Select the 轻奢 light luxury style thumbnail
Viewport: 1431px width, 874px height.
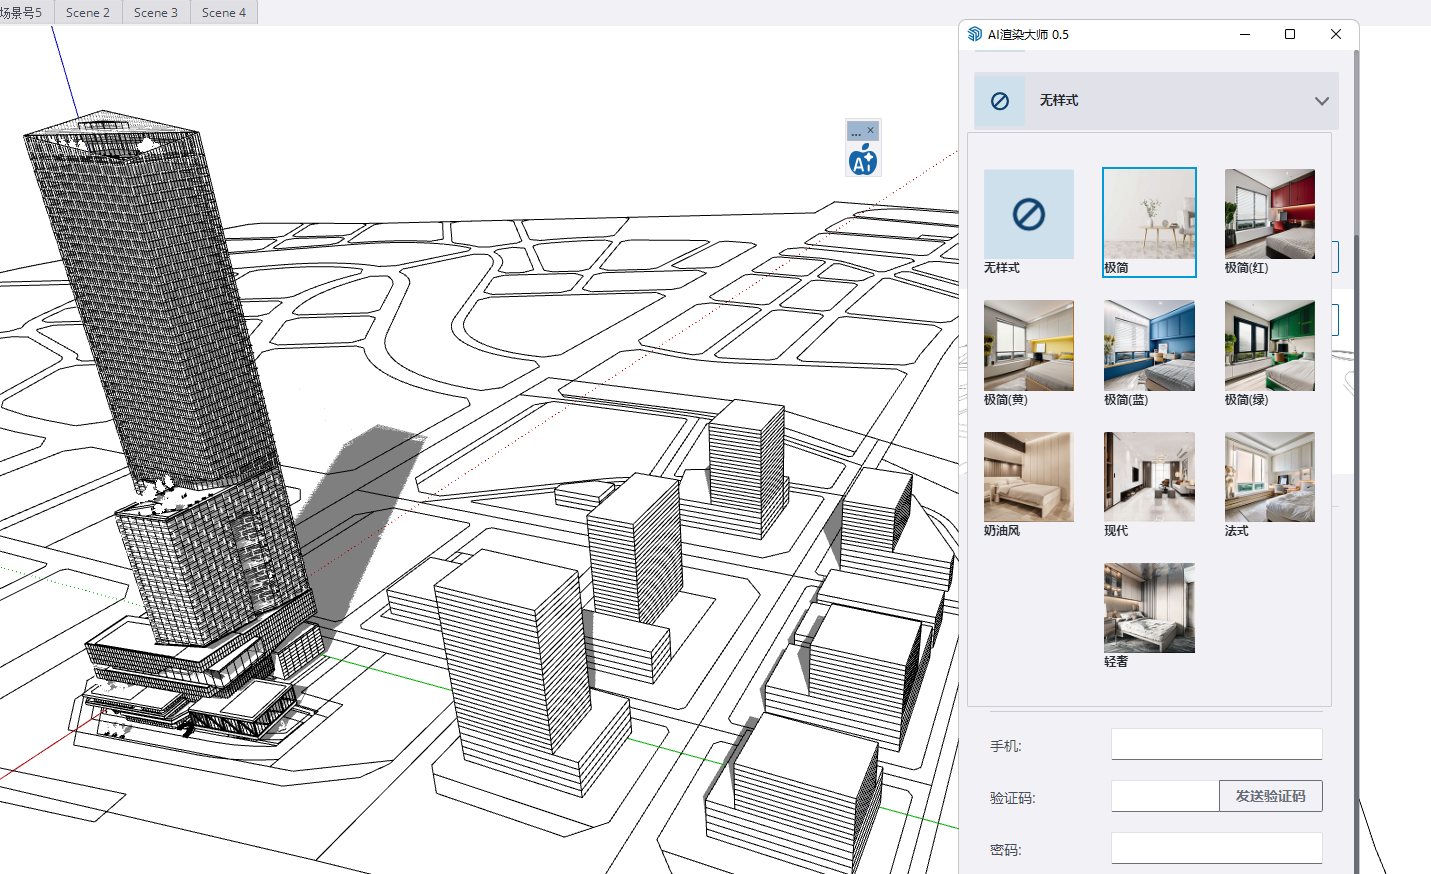tap(1149, 608)
